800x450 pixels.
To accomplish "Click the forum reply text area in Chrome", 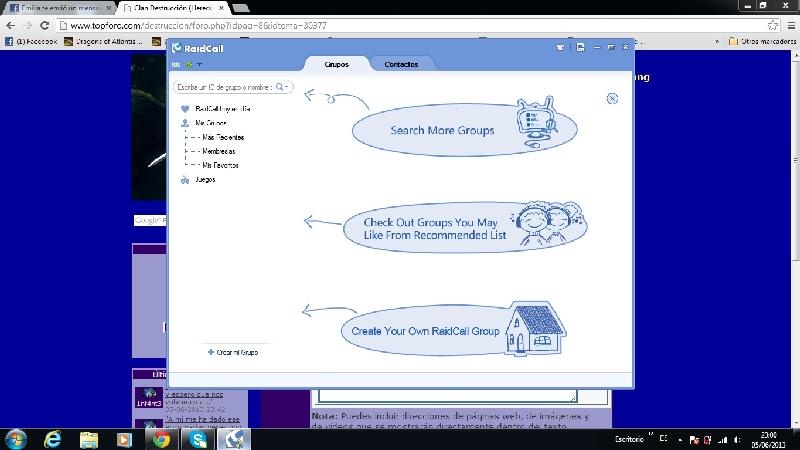I will [447, 395].
